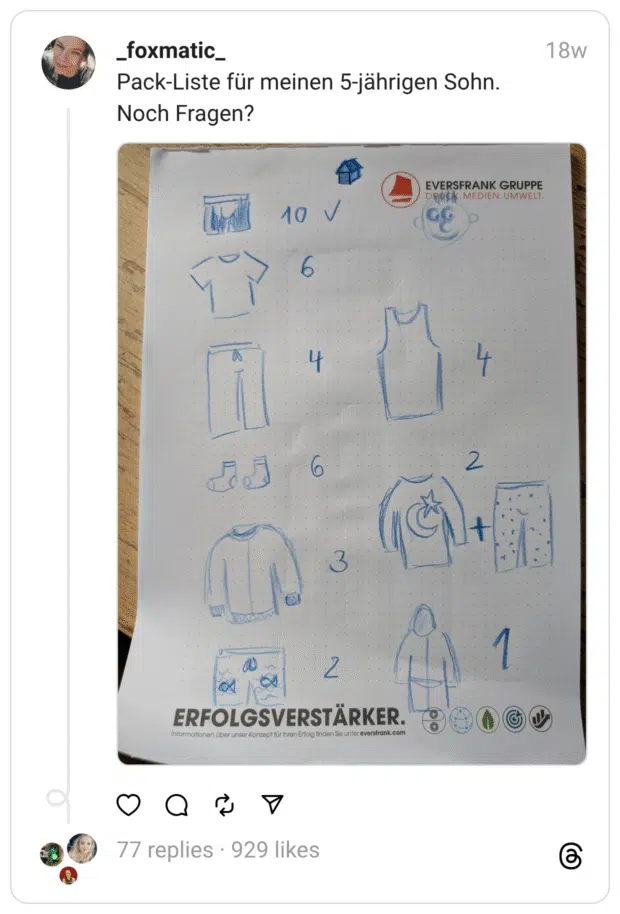Screen dimensions: 620x914
Task: Open the _foxmatic_ username link
Action: (171, 51)
